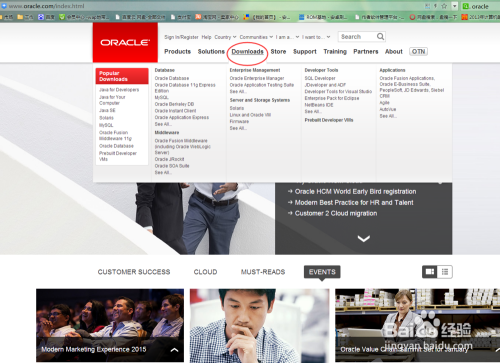Viewport: 500px width, 363px height.
Task: Click the down chevron in the dark banner
Action: [363, 238]
